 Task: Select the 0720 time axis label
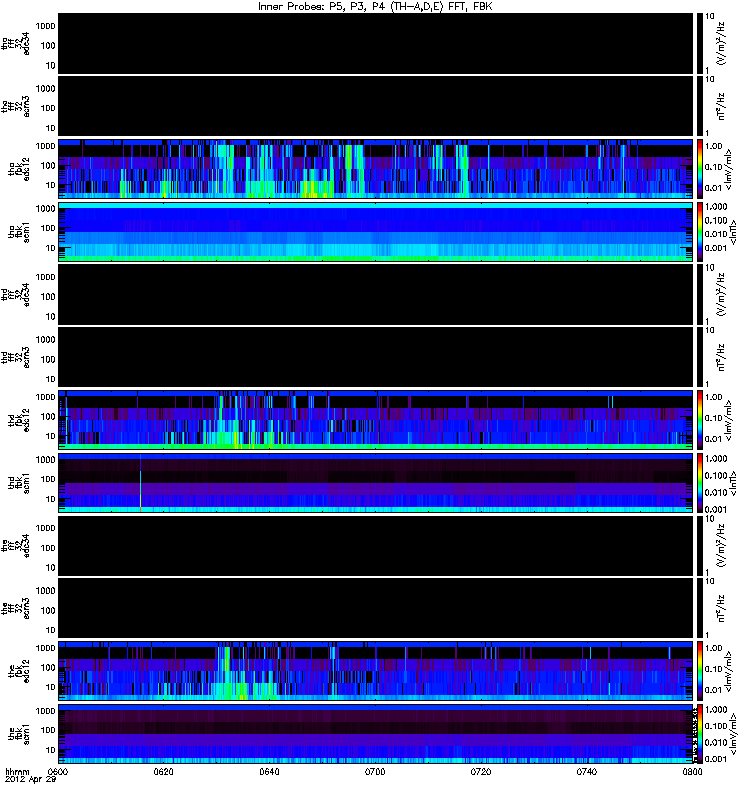coord(481,771)
